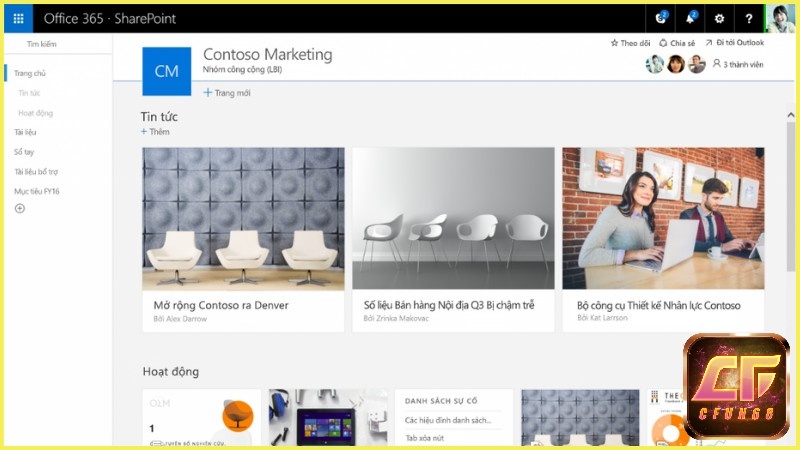Viewport: 800px width, 450px height.
Task: Open the Danh sách sự cố card
Action: point(454,417)
